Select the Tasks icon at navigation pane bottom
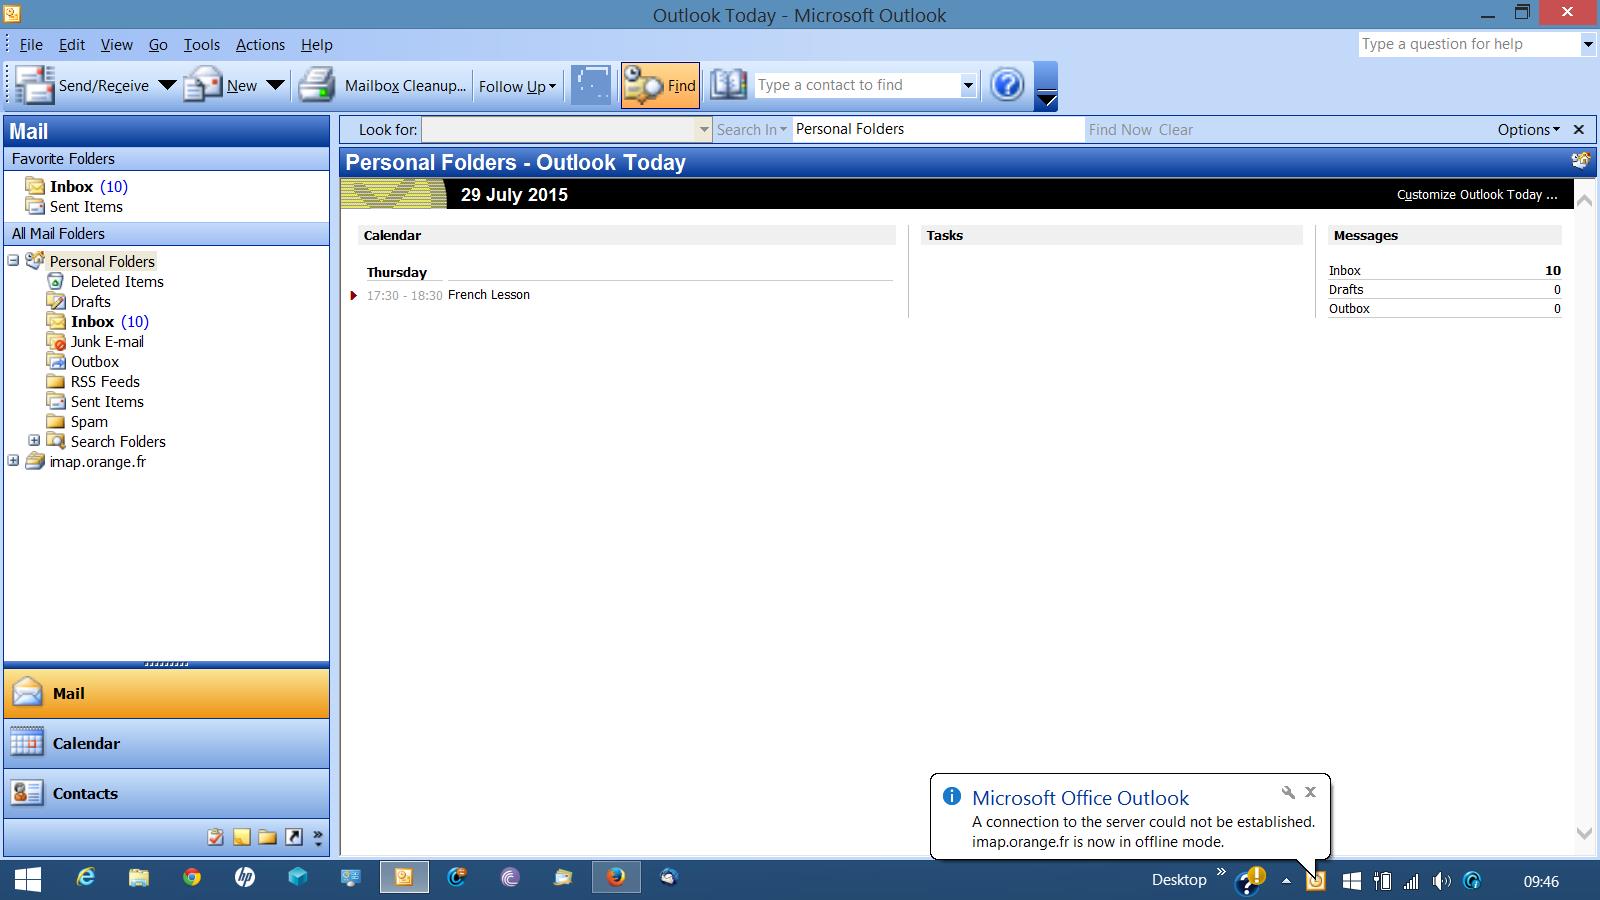Viewport: 1600px width, 900px height. point(216,837)
